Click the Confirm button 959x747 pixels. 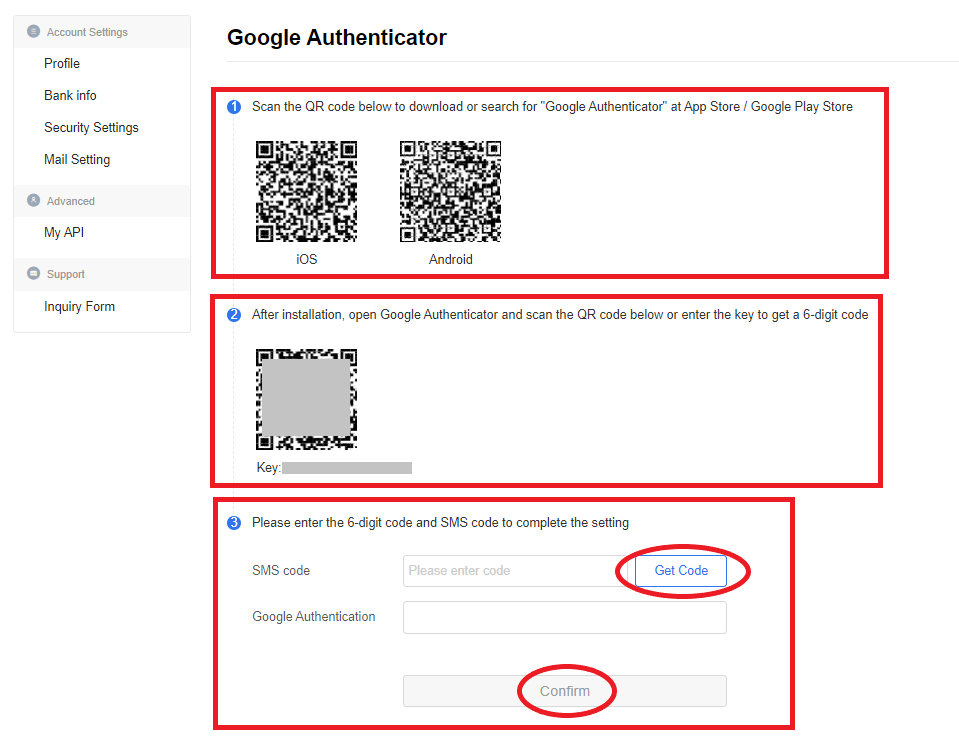tap(564, 691)
